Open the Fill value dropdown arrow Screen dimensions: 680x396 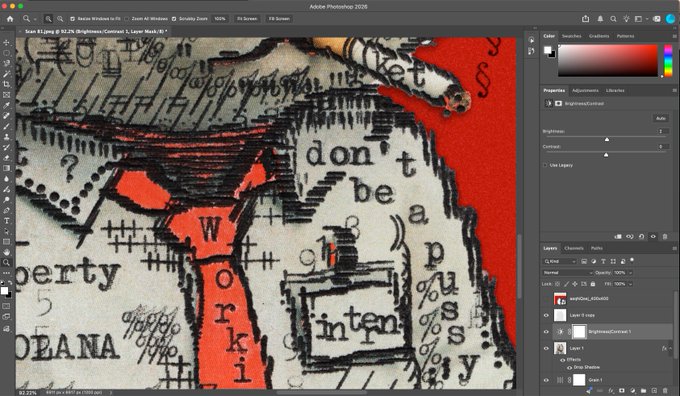(x=631, y=284)
